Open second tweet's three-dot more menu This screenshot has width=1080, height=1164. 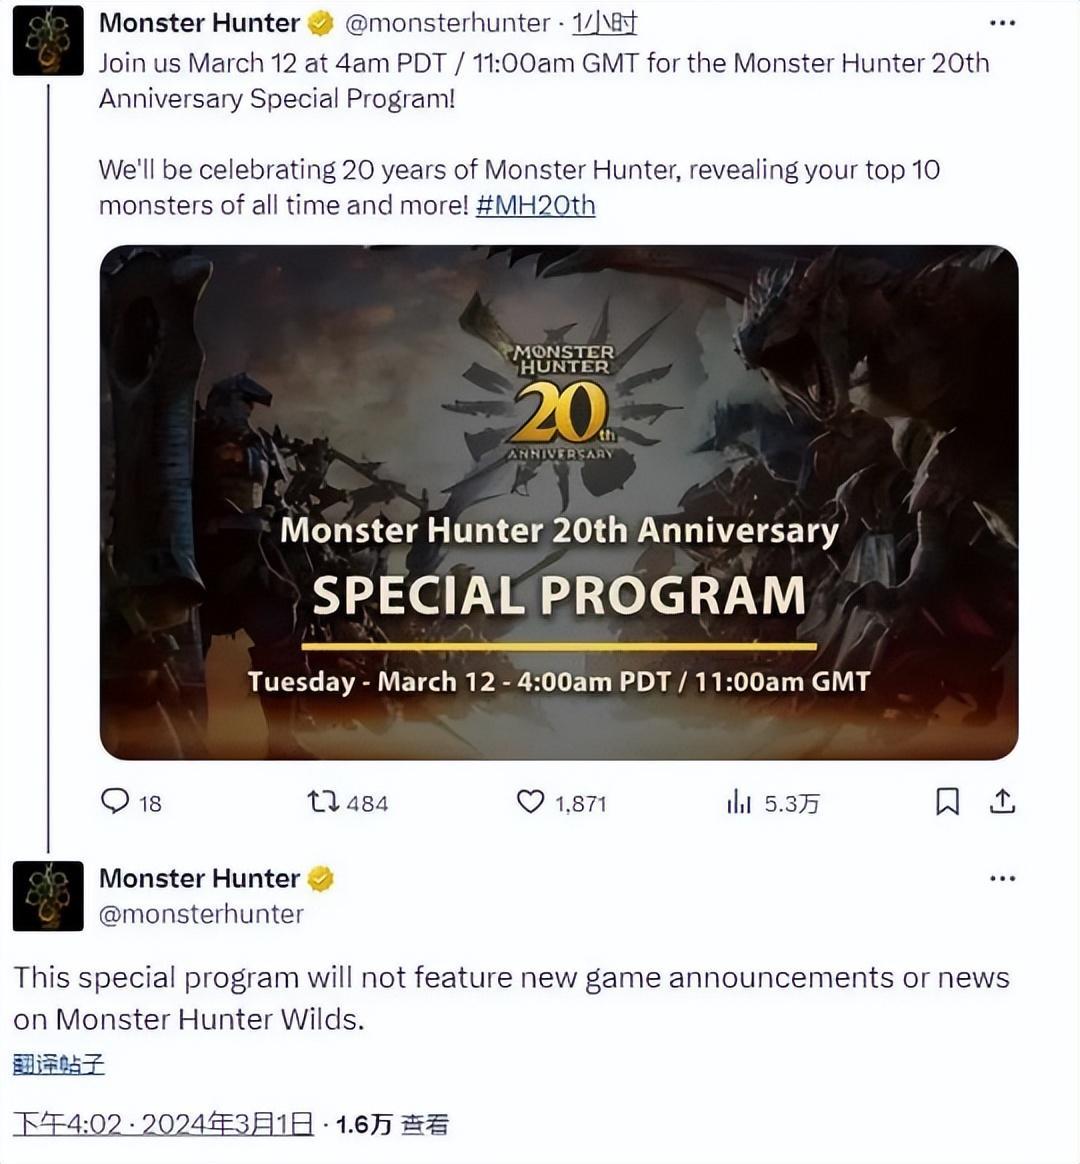tap(1002, 878)
